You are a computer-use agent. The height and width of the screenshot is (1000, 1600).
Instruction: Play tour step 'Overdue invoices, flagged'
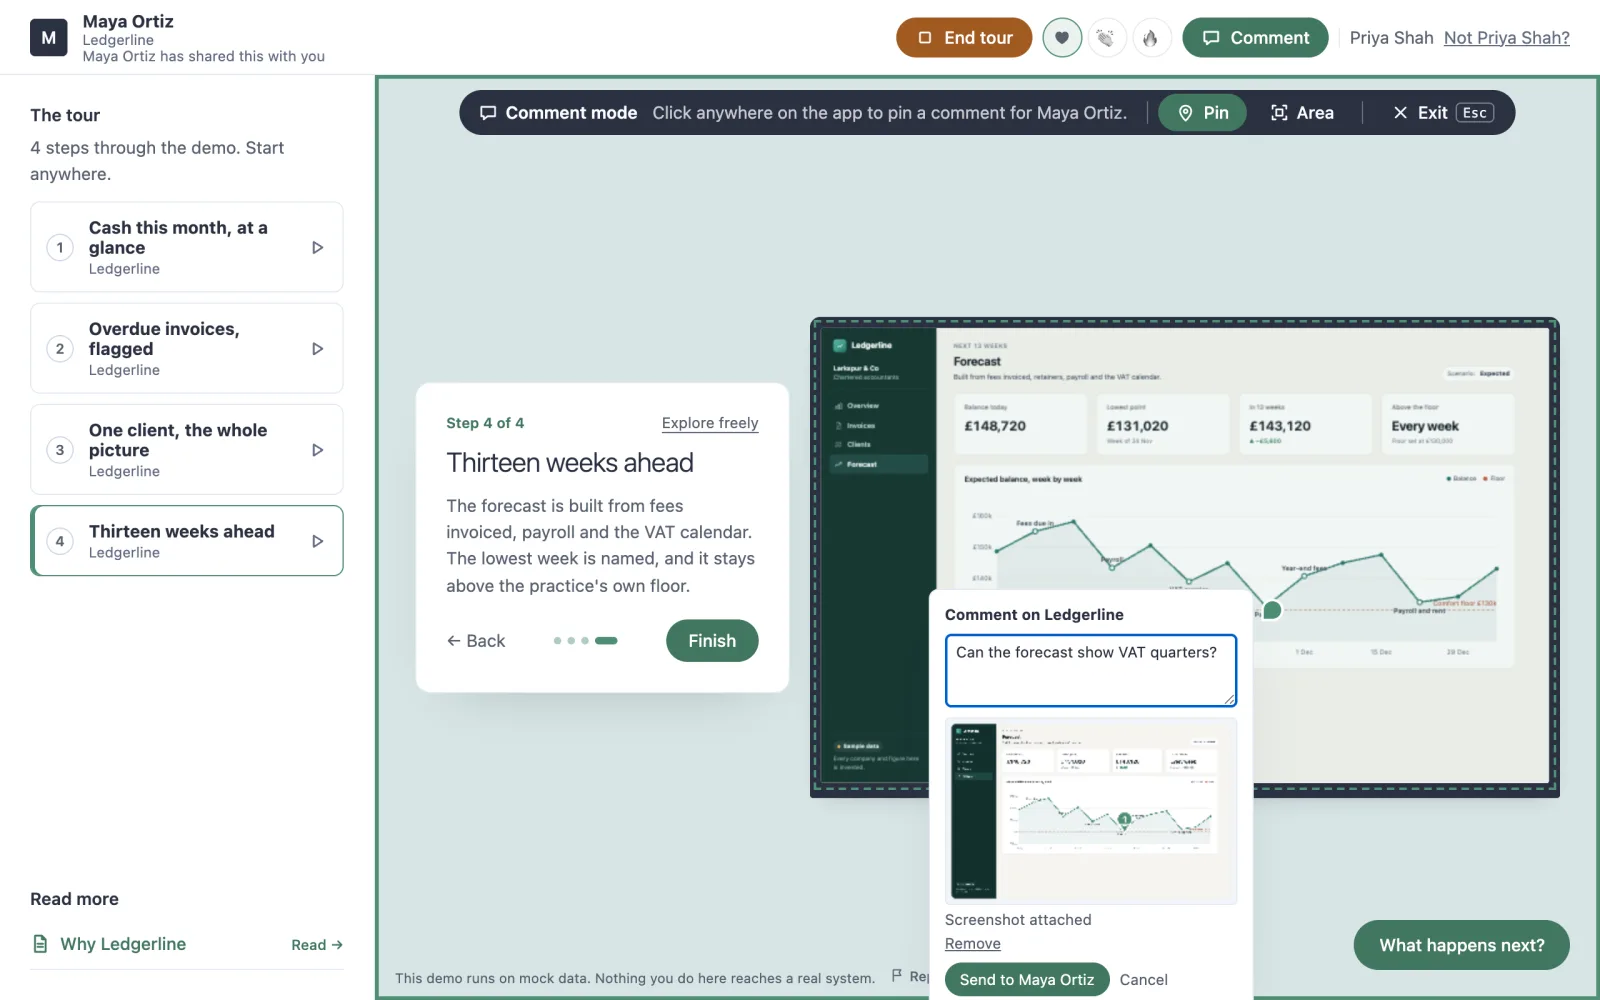click(317, 349)
